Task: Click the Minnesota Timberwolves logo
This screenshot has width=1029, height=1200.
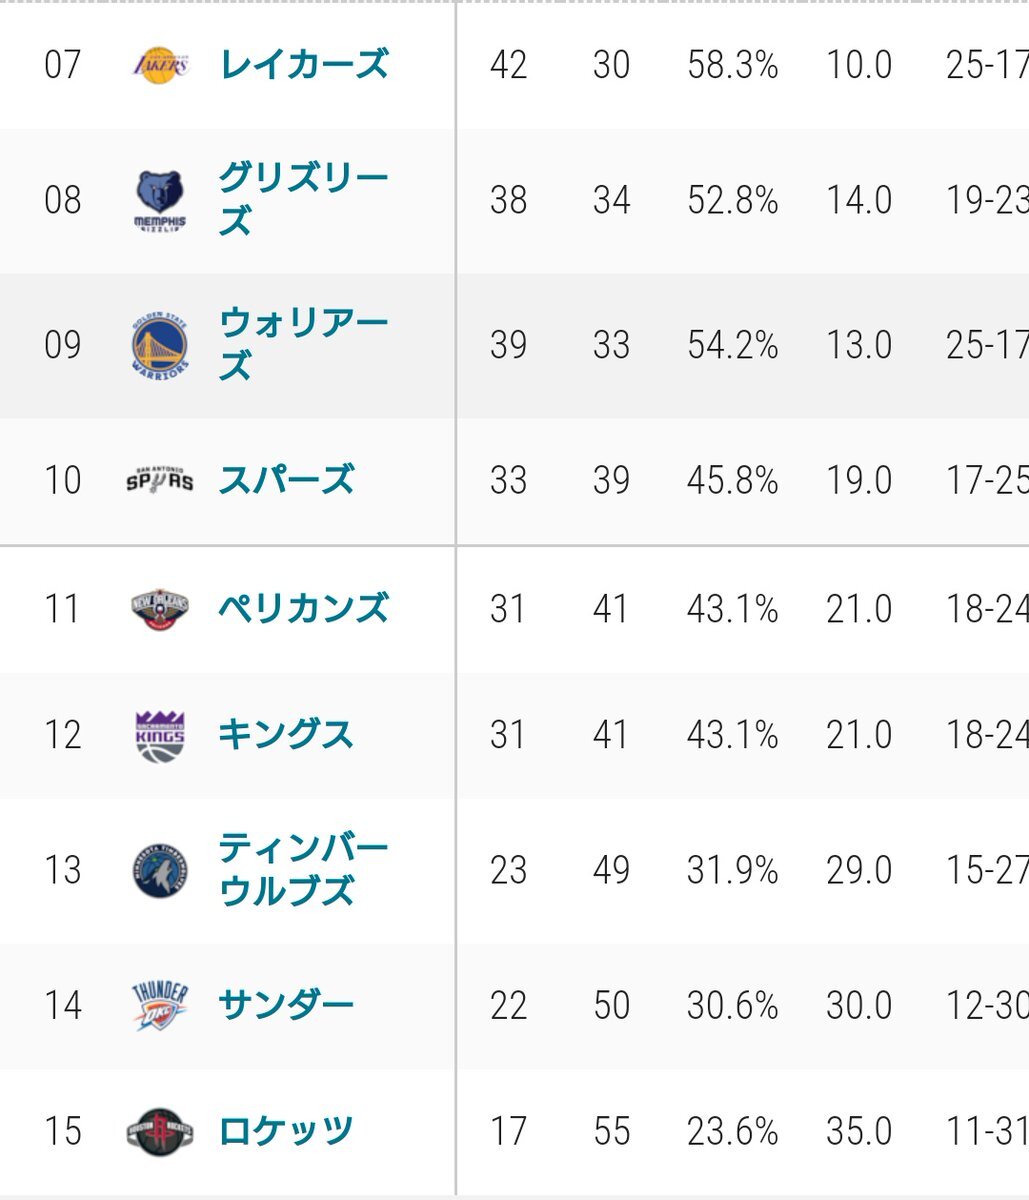Action: click(160, 870)
